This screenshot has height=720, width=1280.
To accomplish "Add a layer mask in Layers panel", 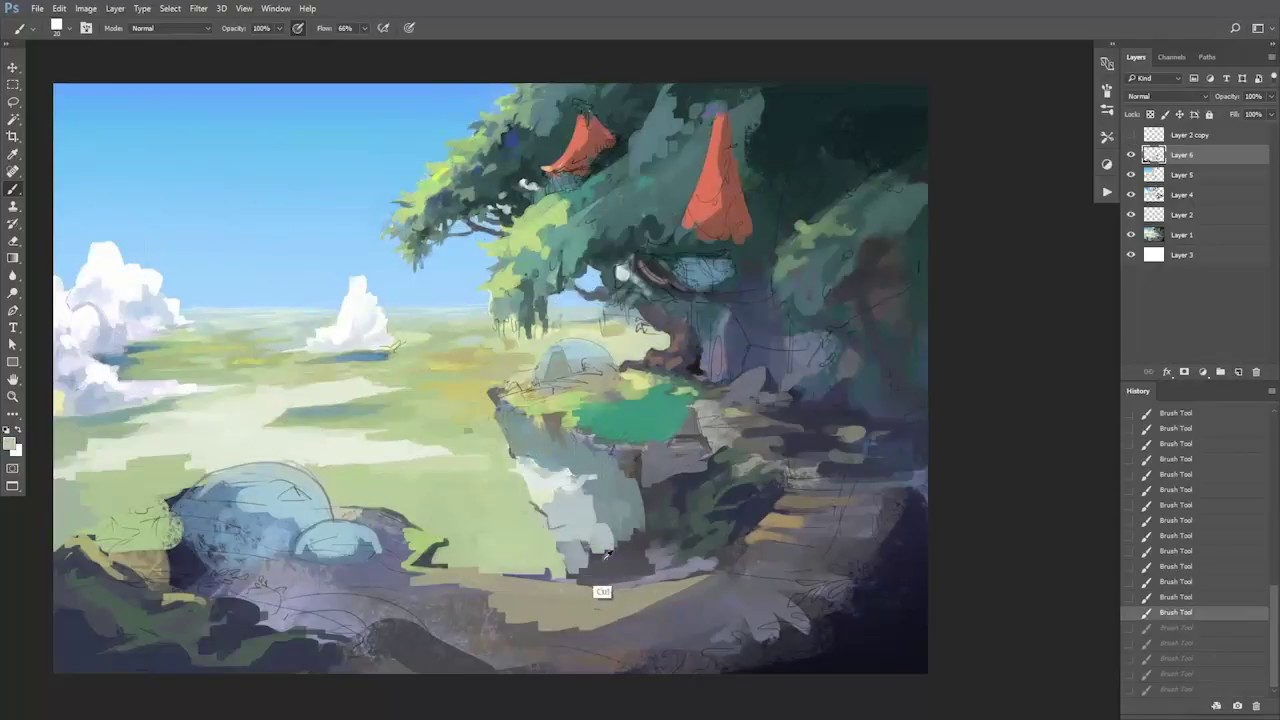I will [x=1184, y=372].
